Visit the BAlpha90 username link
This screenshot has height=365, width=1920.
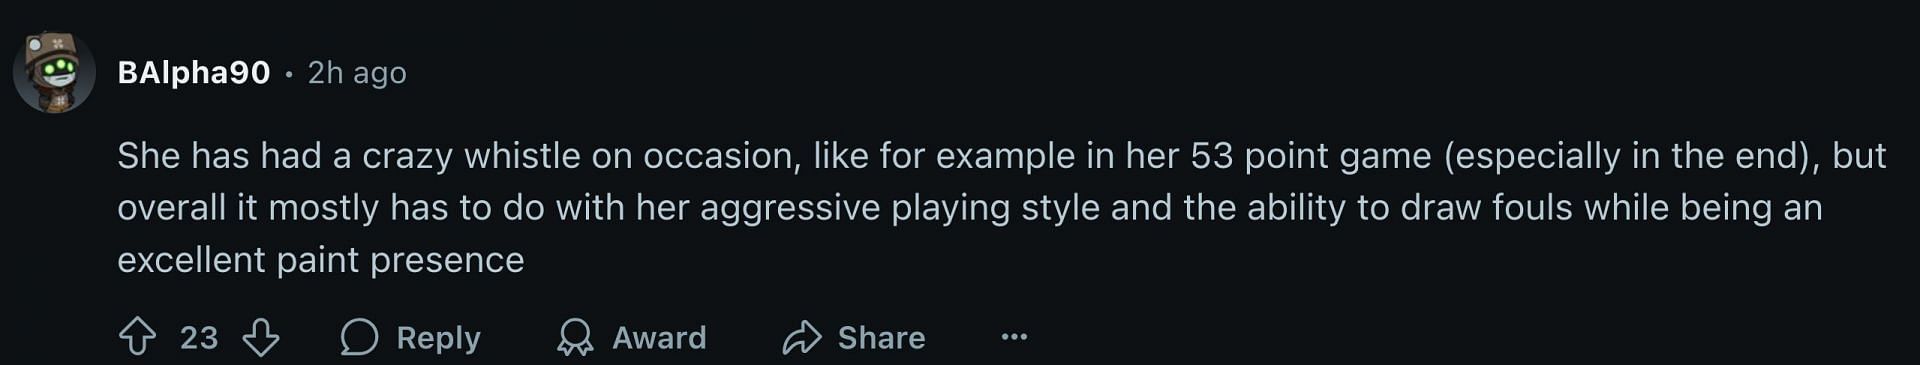point(194,73)
